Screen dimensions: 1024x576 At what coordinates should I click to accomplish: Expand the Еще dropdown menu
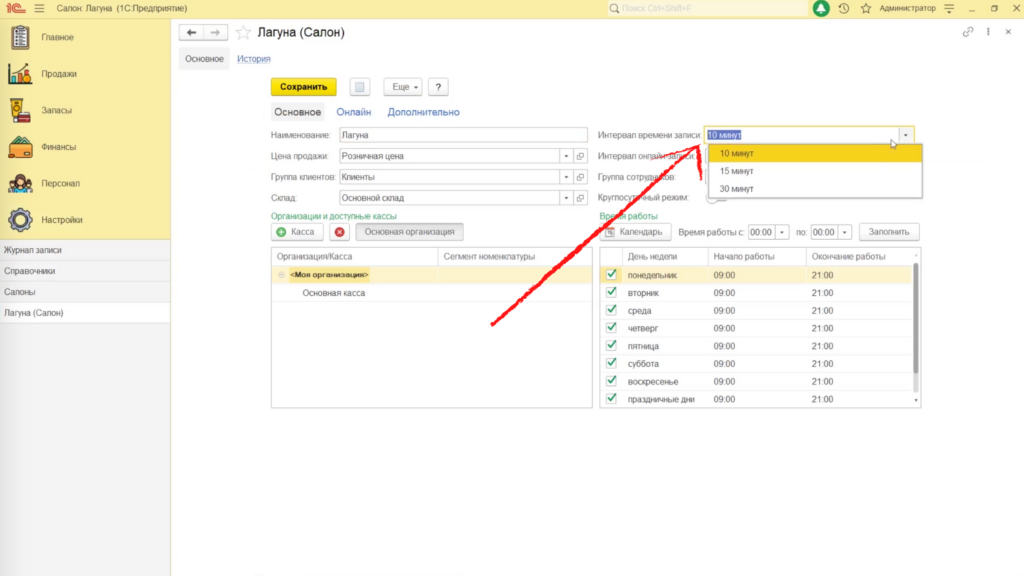coord(403,87)
